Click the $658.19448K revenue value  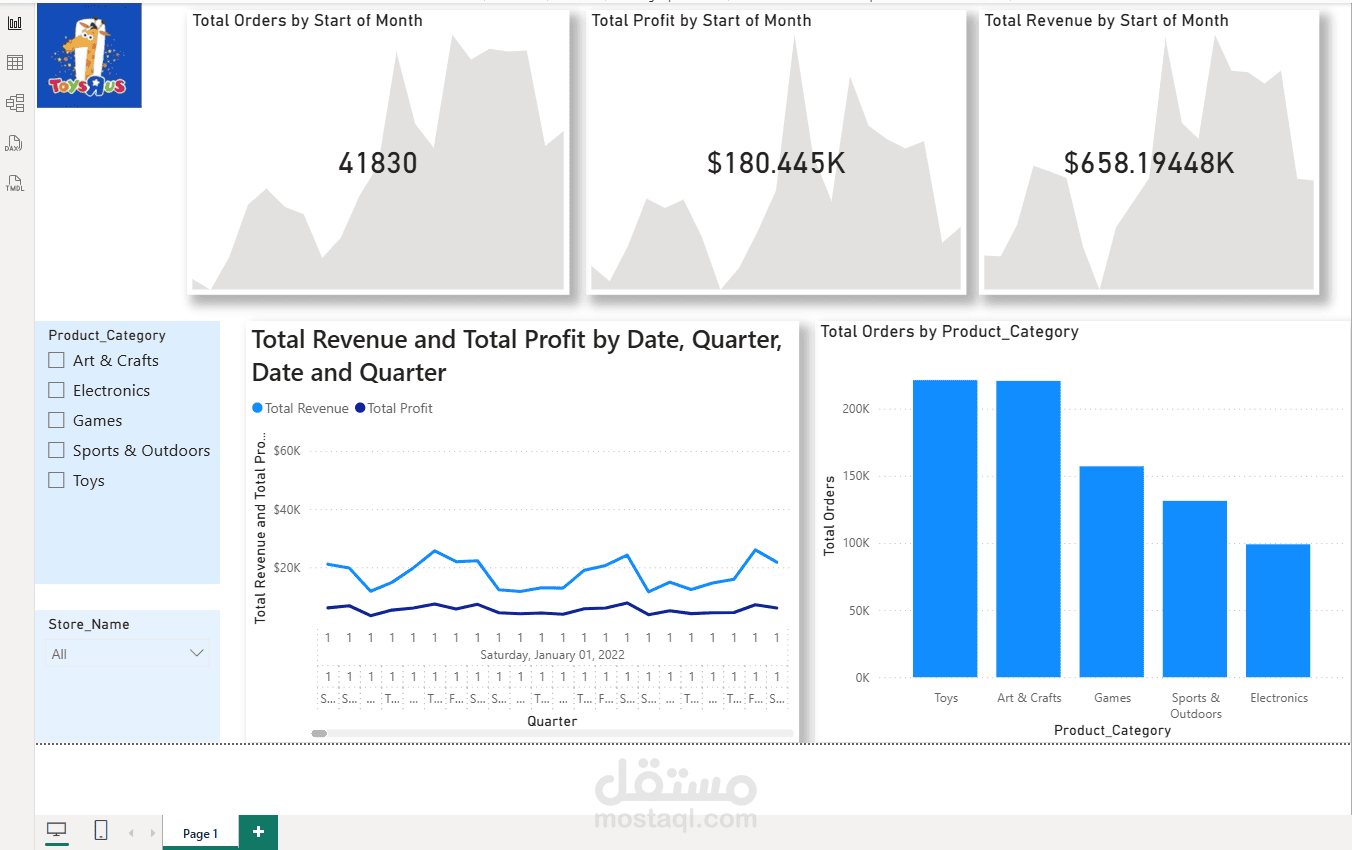tap(1149, 163)
